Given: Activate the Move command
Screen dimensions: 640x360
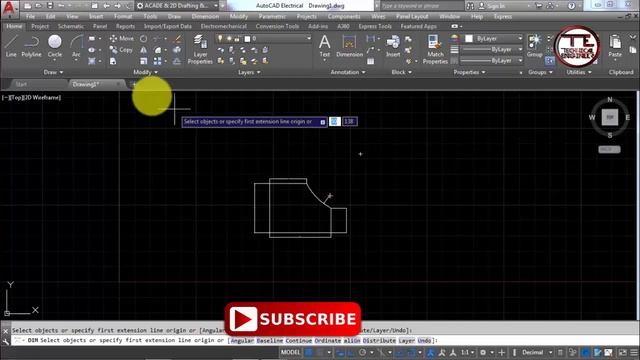Looking at the screenshot, I should [122, 38].
